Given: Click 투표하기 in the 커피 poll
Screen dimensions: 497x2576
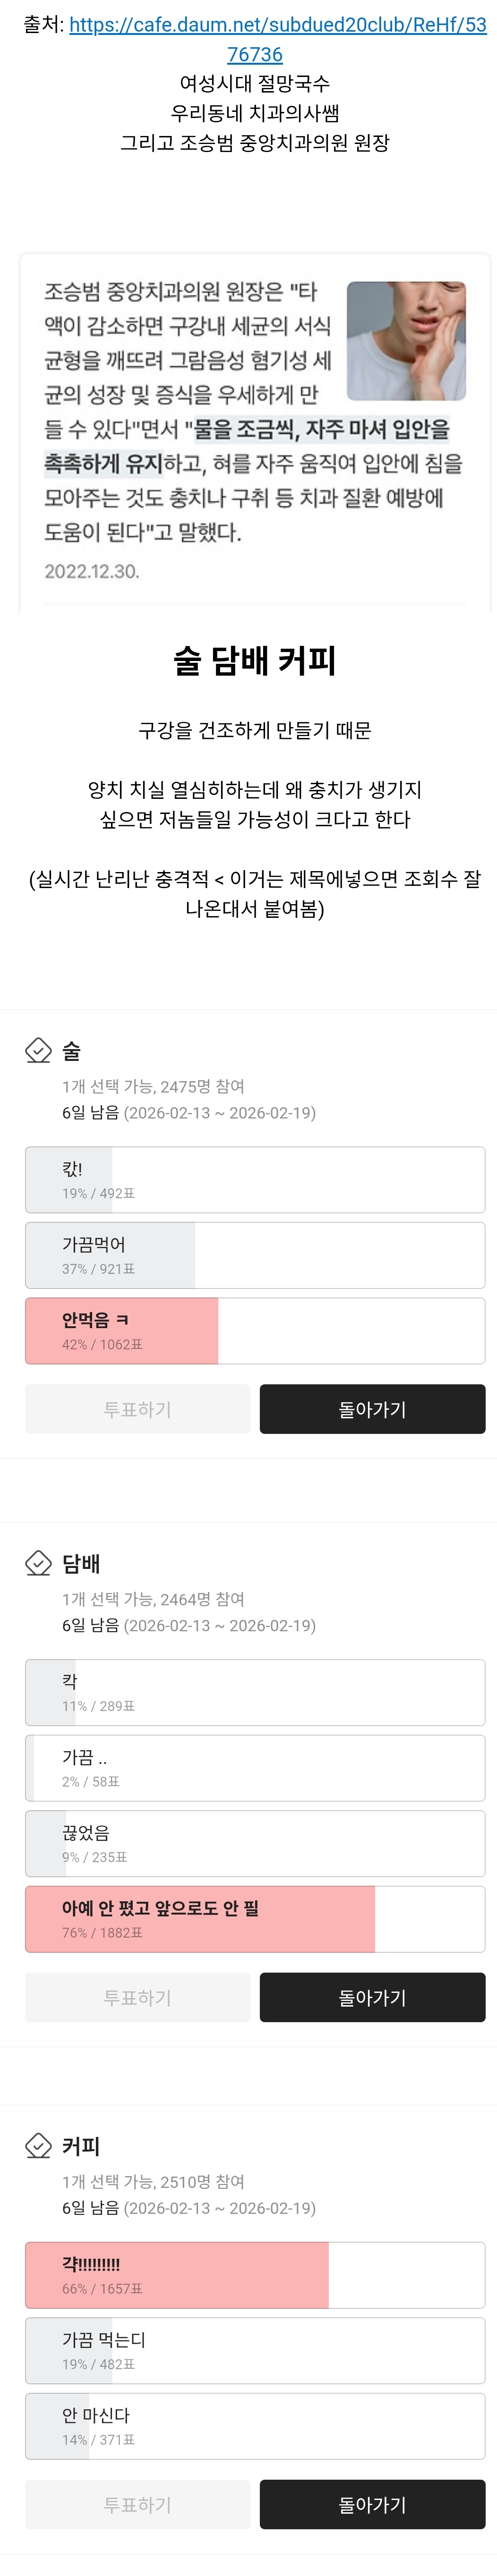Looking at the screenshot, I should (x=136, y=2504).
